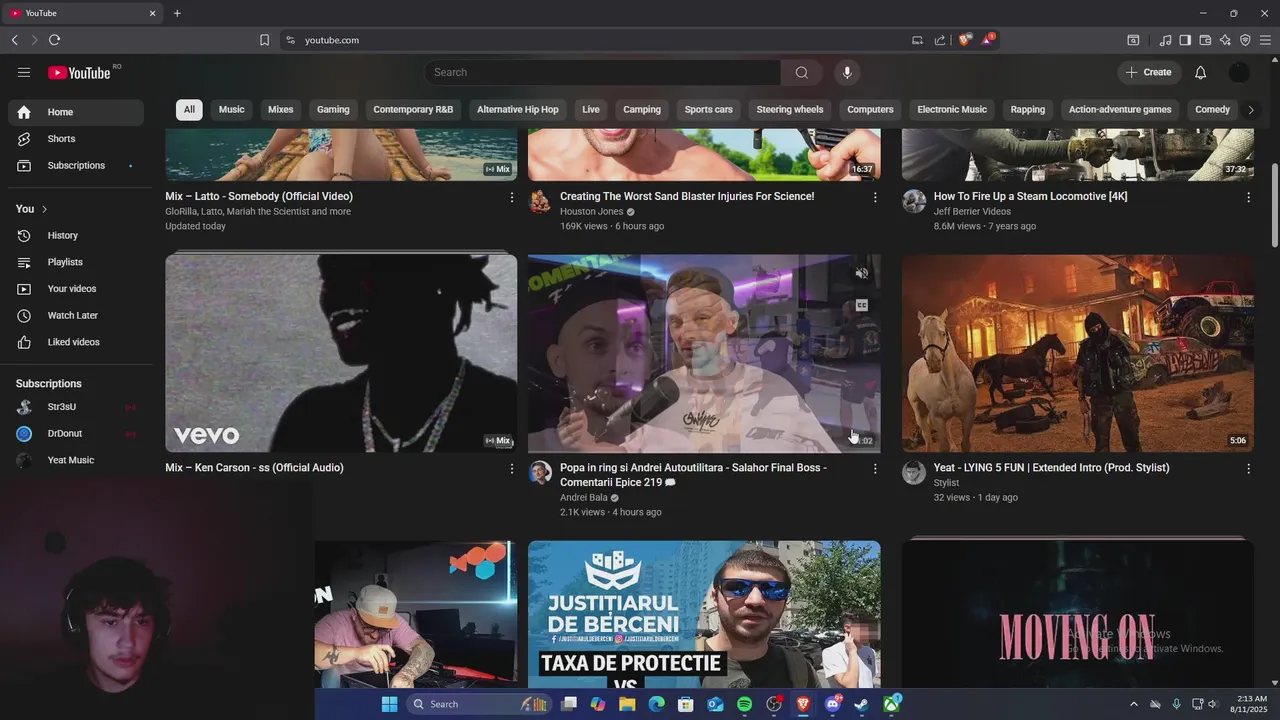Open Subscriptions in sidebar
This screenshot has width=1280, height=720.
click(76, 166)
